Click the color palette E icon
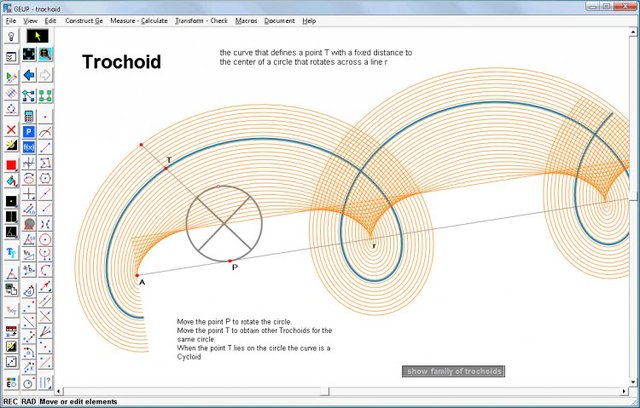The height and width of the screenshot is (408, 640). 11,383
